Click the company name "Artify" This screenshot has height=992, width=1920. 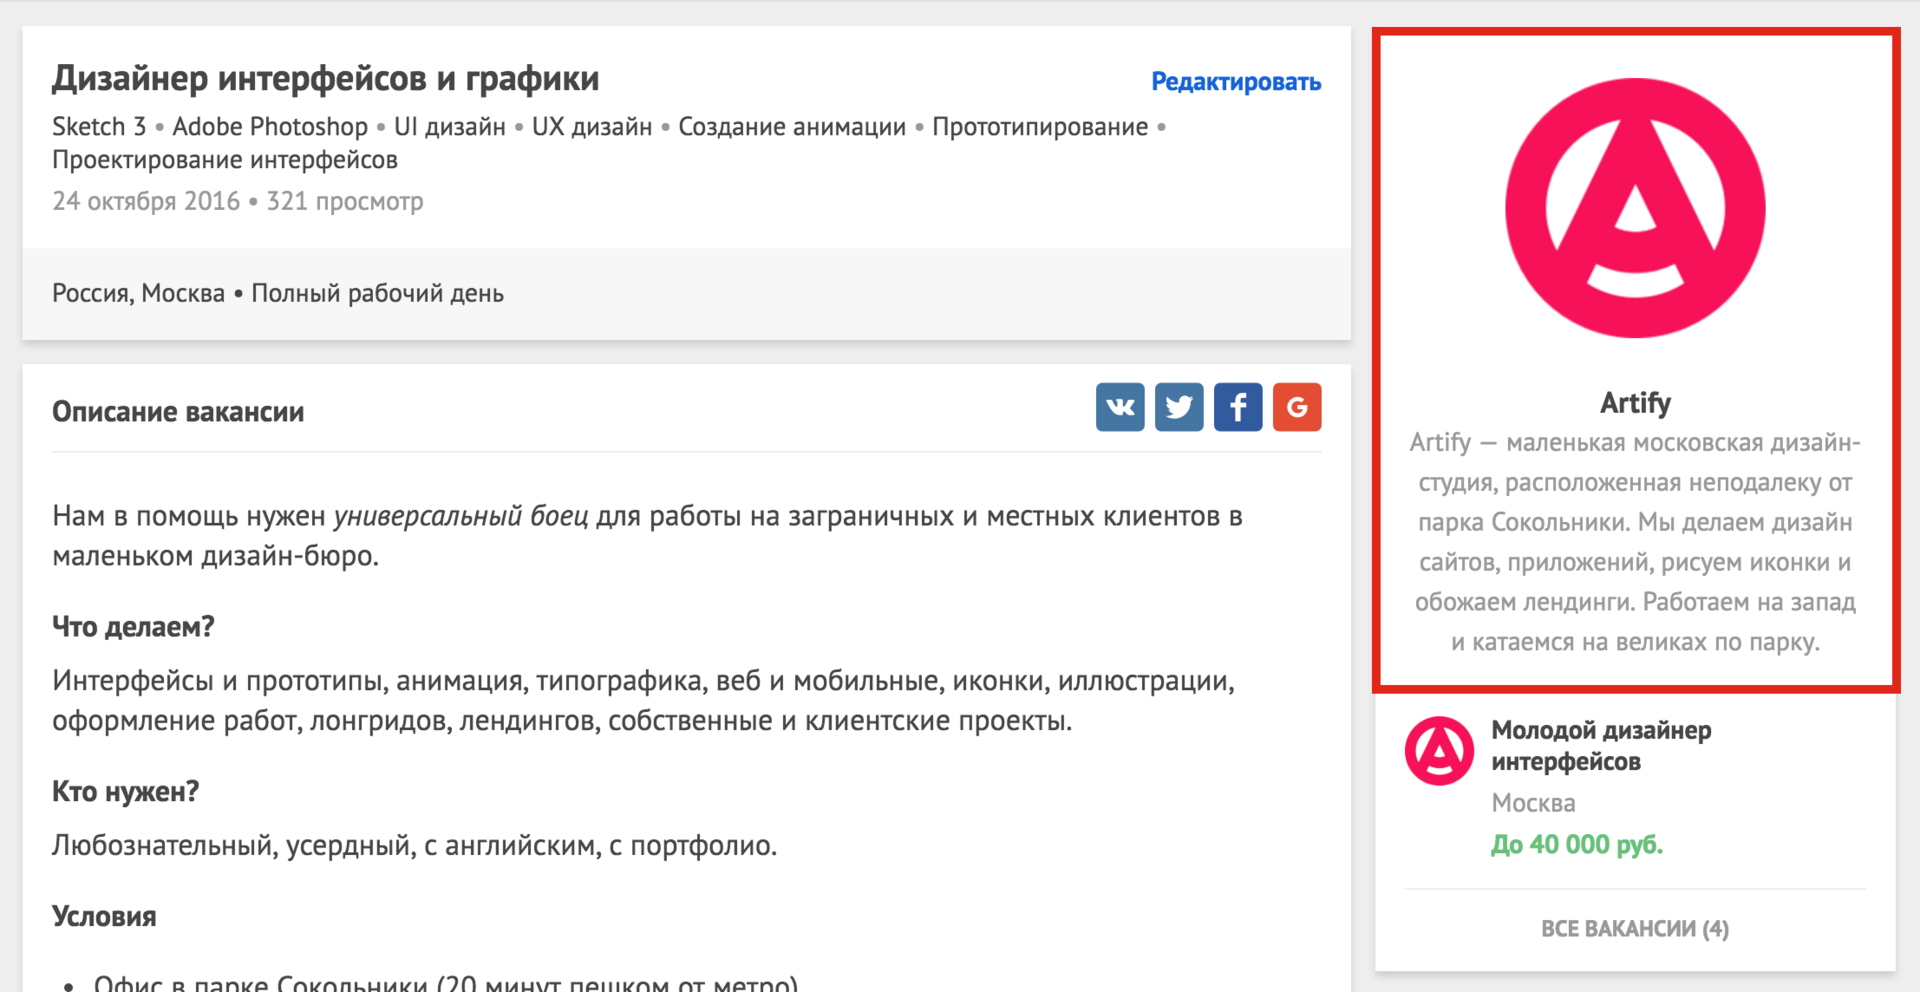click(x=1634, y=402)
